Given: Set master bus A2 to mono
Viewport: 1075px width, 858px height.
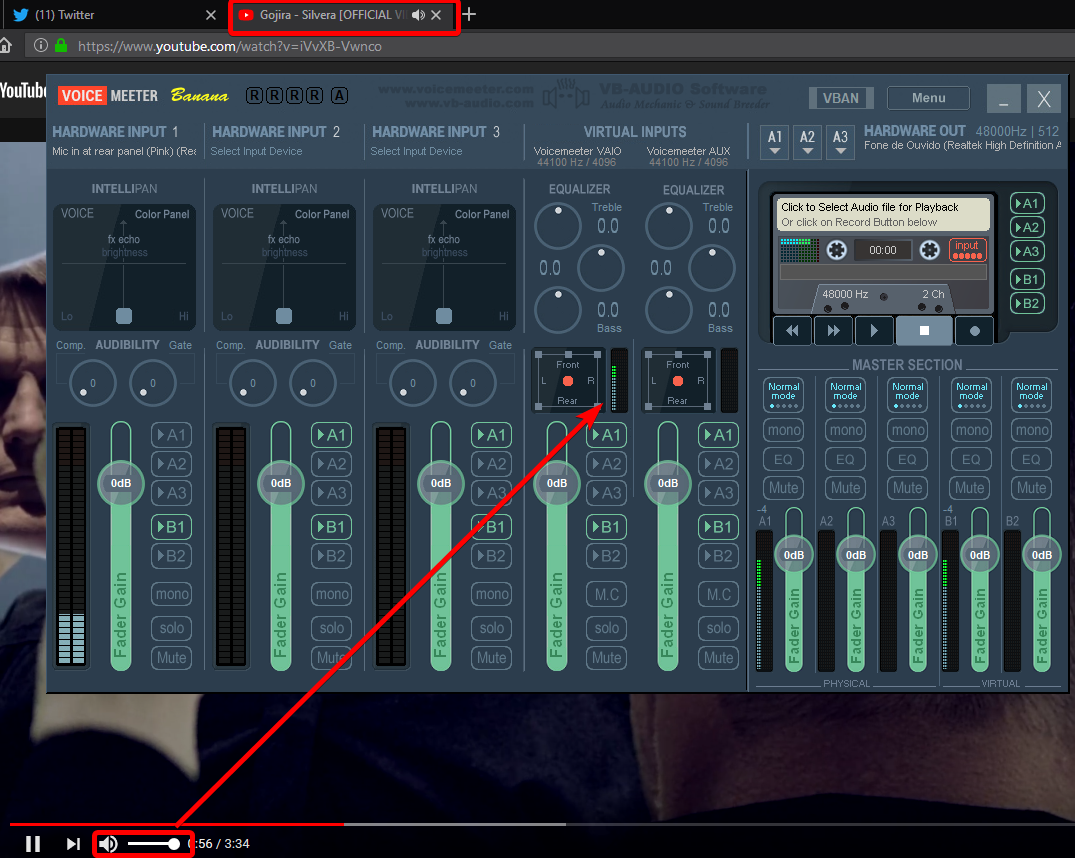Looking at the screenshot, I should 846,430.
